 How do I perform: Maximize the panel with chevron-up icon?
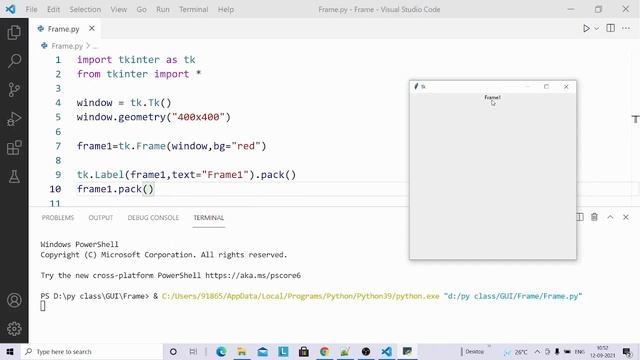610,217
